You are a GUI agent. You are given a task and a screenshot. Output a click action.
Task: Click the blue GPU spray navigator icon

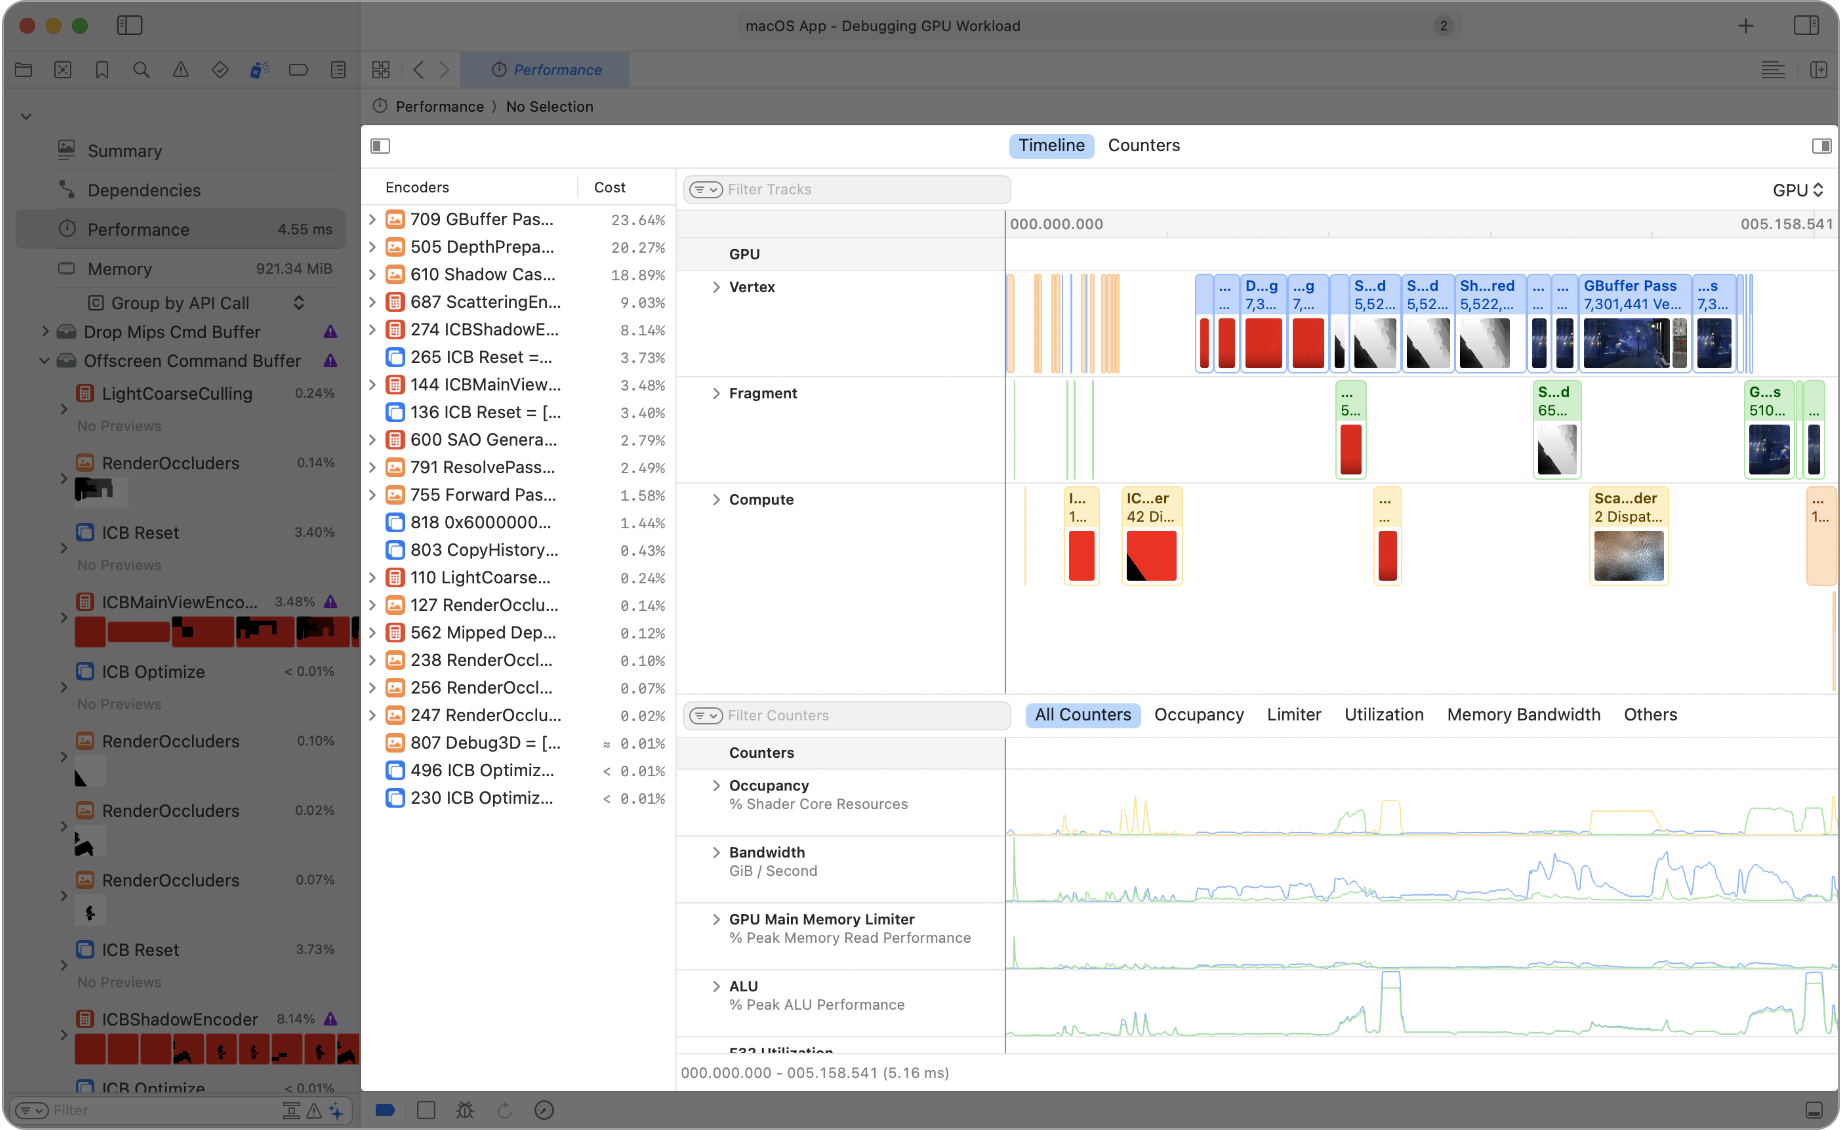tap(259, 70)
